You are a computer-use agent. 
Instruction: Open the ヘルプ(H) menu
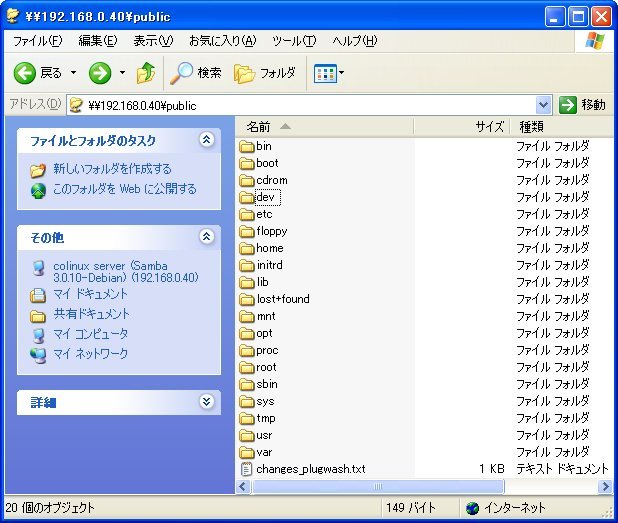355,41
